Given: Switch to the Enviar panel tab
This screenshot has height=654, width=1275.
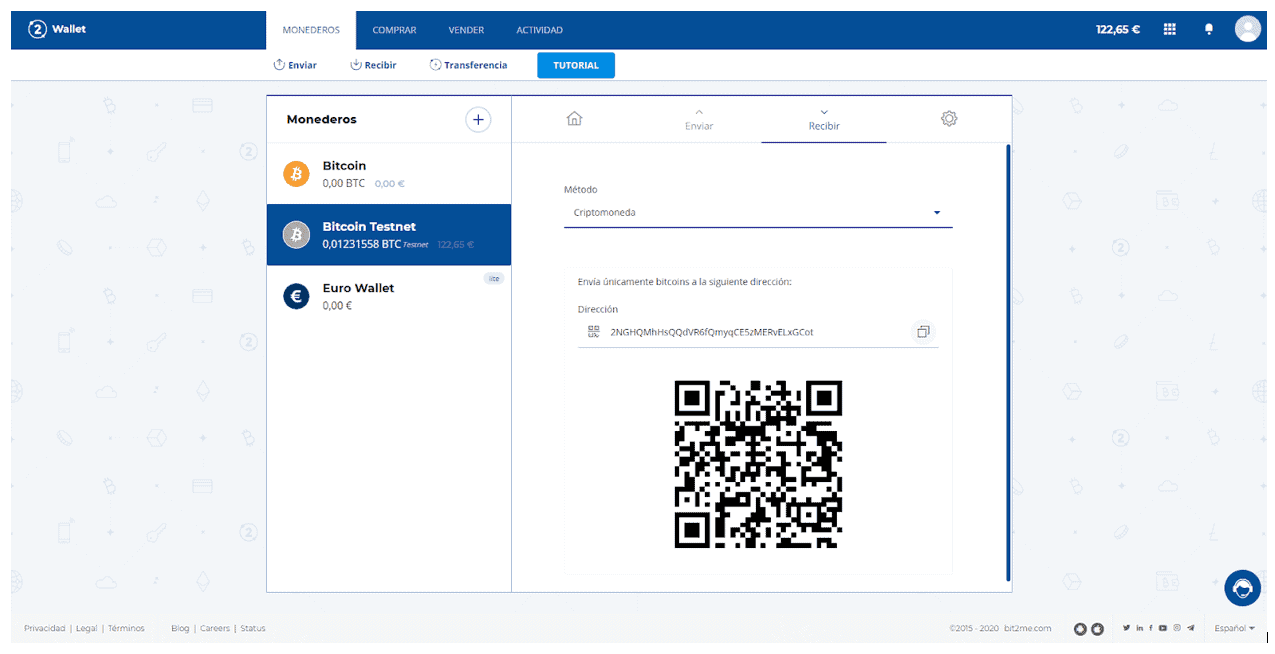Looking at the screenshot, I should (x=699, y=119).
